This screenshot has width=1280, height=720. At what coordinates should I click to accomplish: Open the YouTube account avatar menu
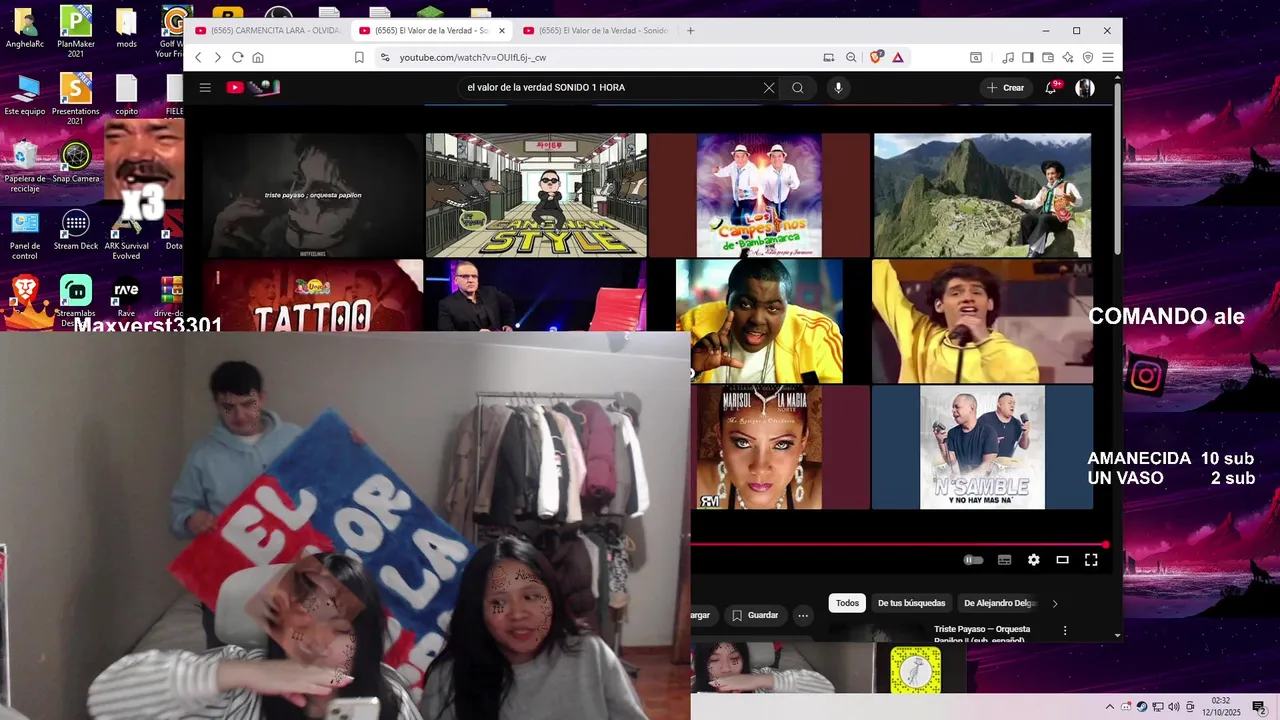point(1085,88)
